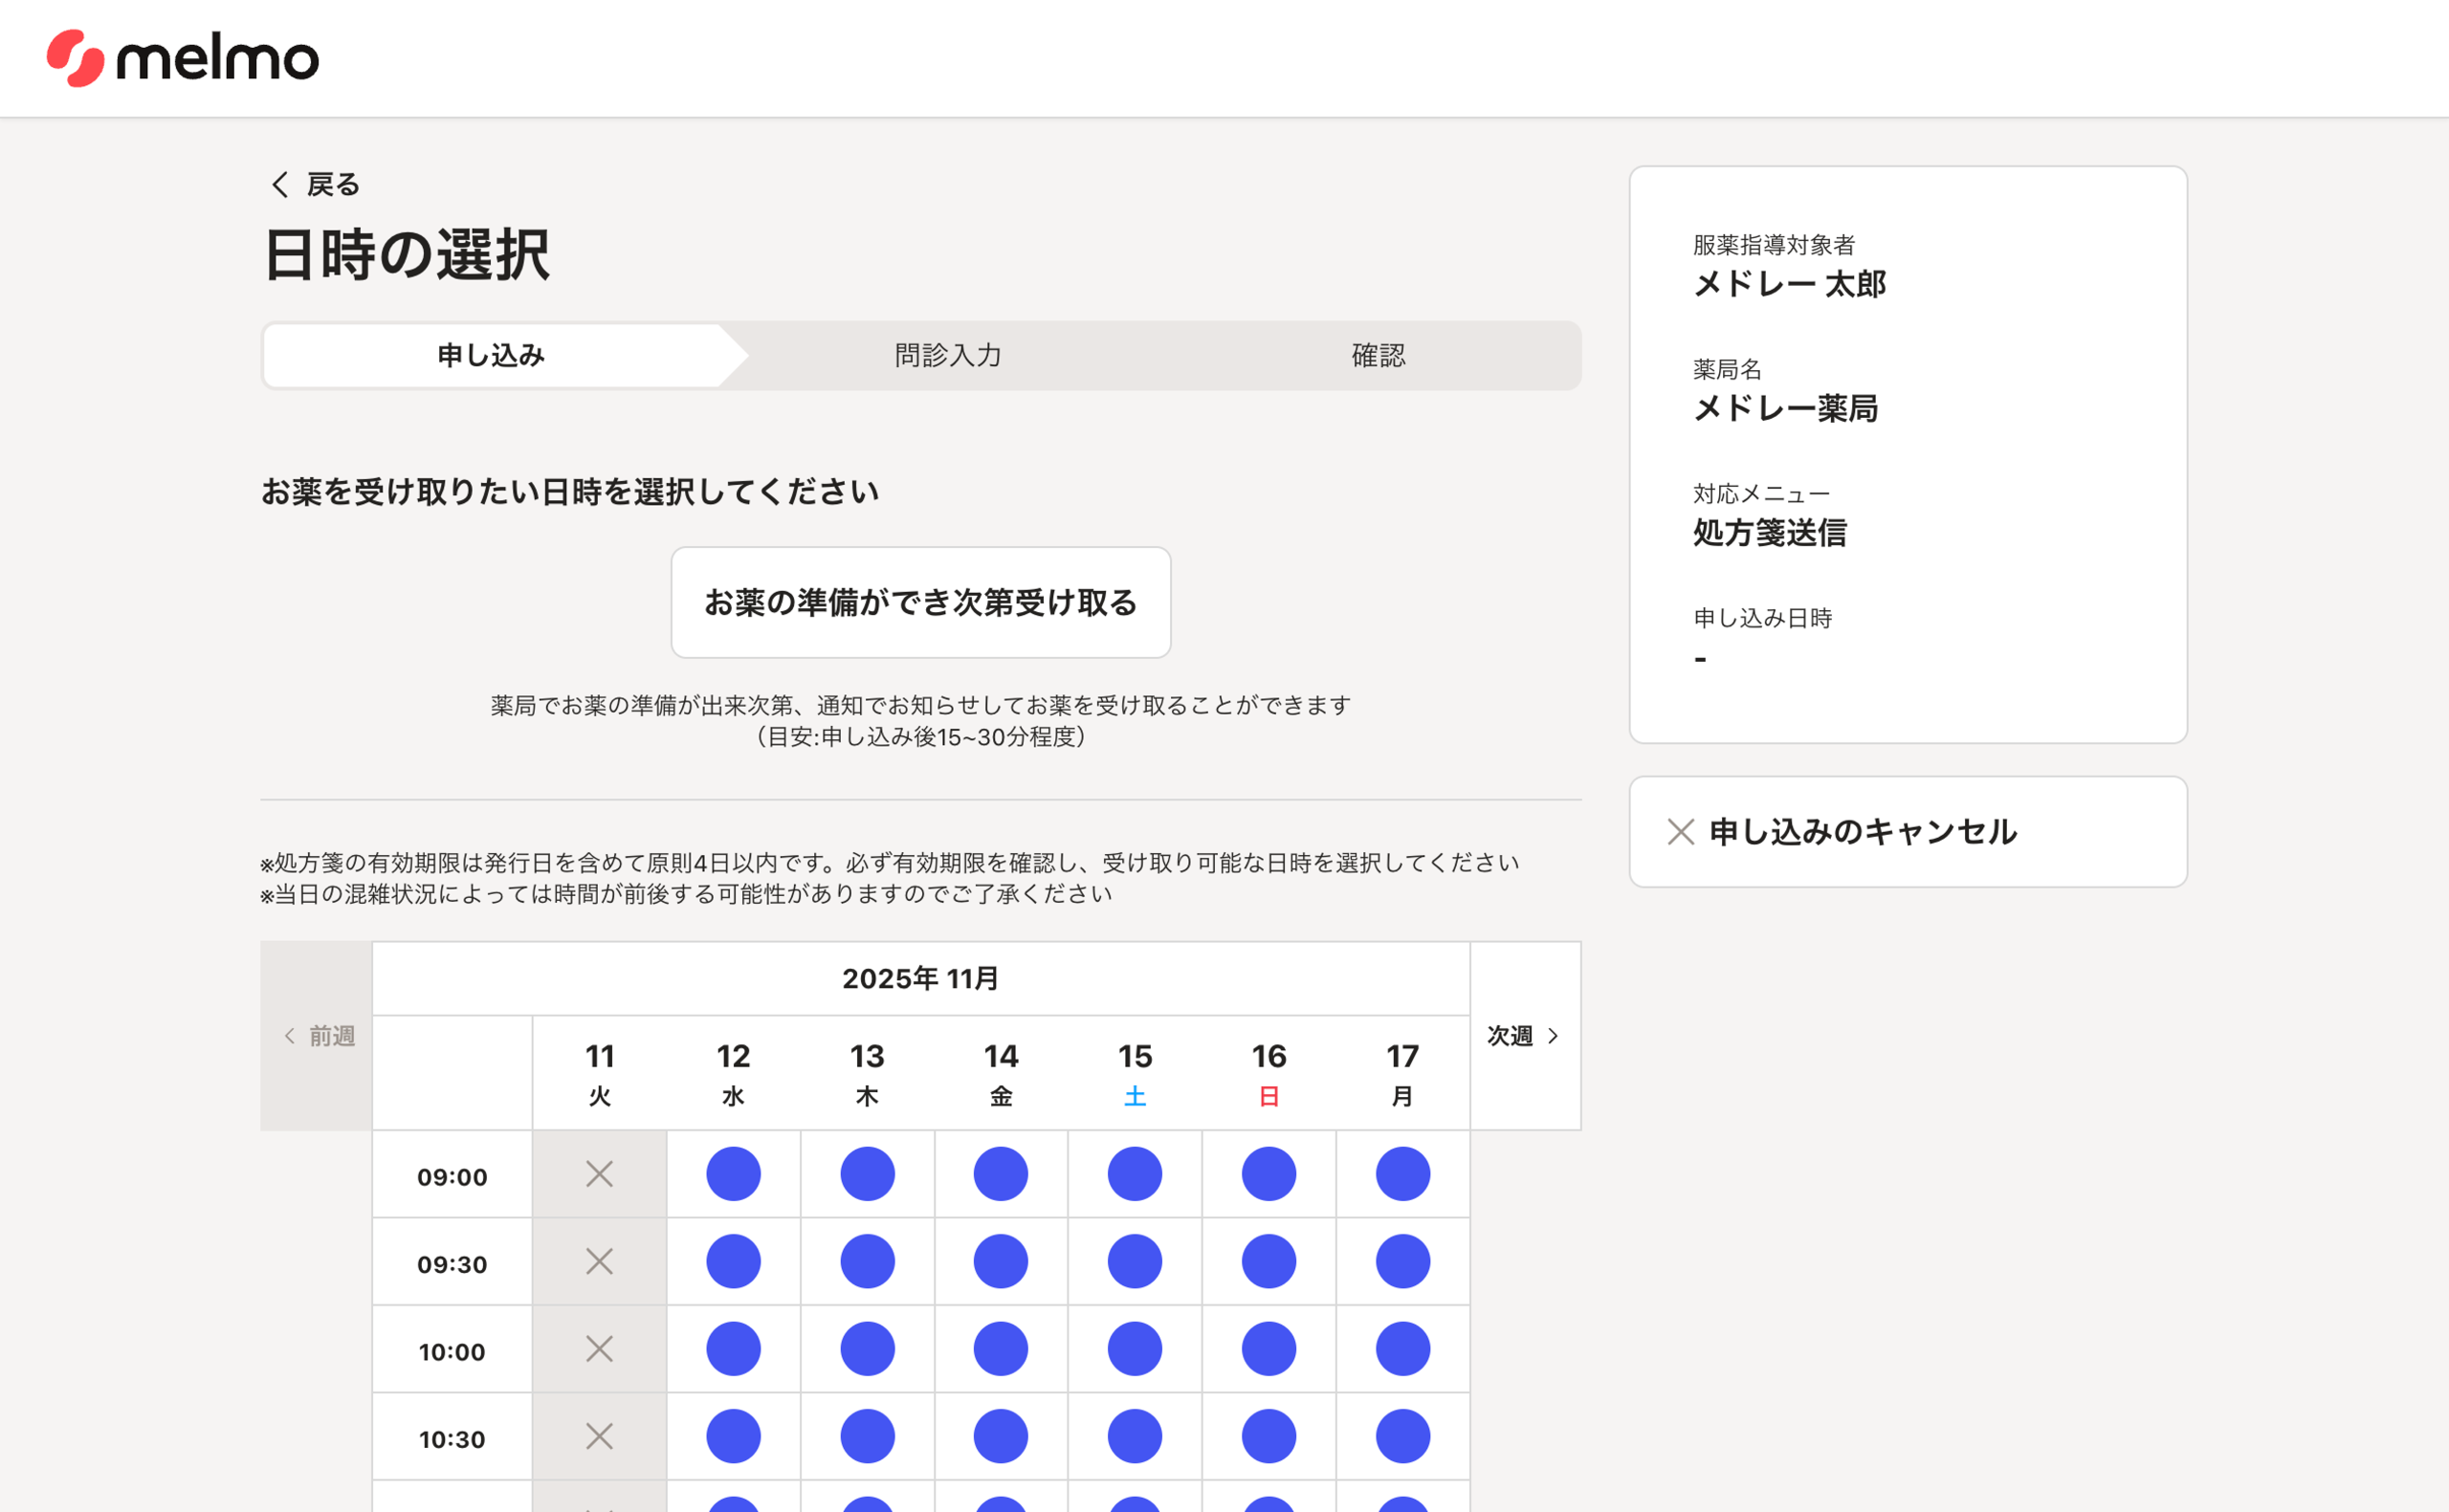Viewport: 2449px width, 1512px height.
Task: Click the 確認 step tab
Action: [x=1378, y=356]
